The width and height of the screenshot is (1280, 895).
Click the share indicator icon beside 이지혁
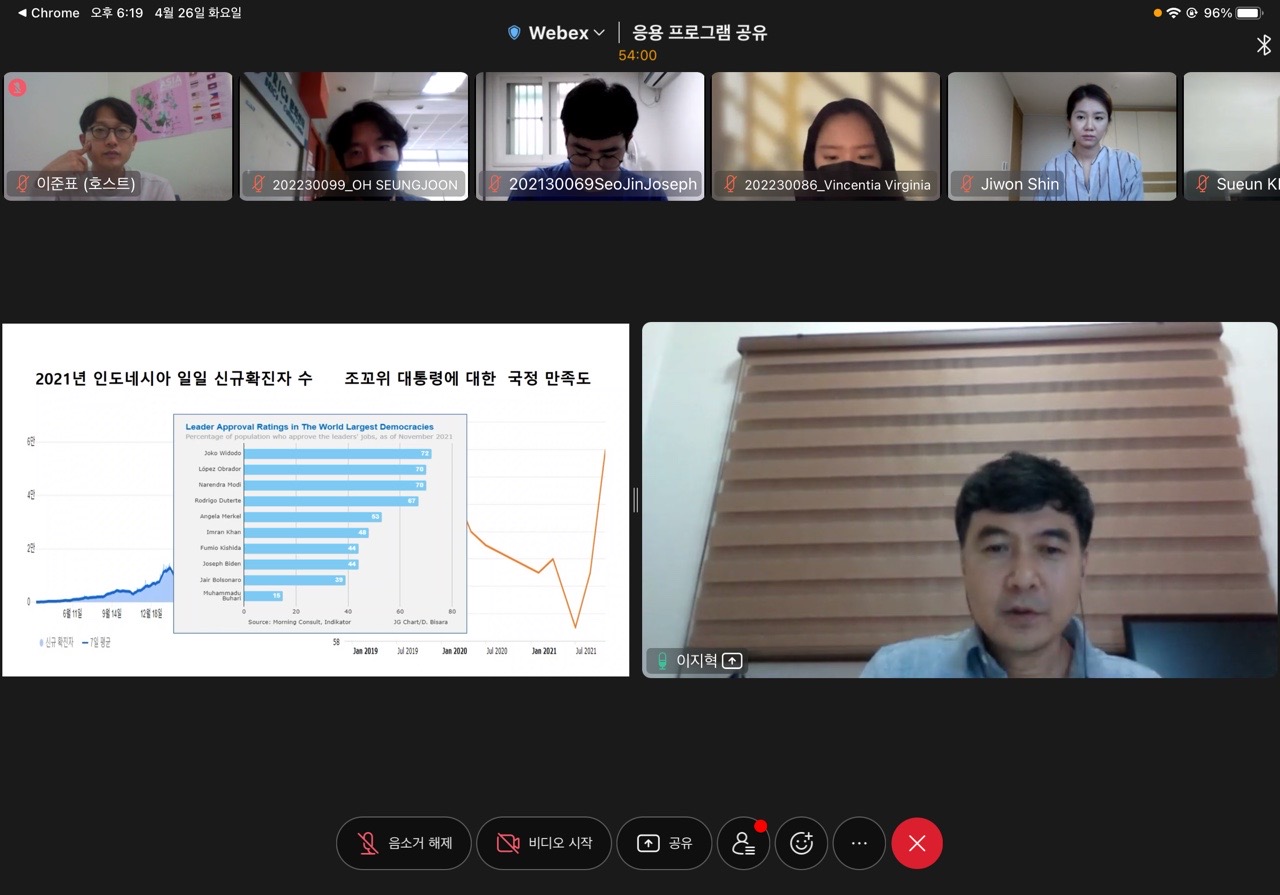point(732,661)
